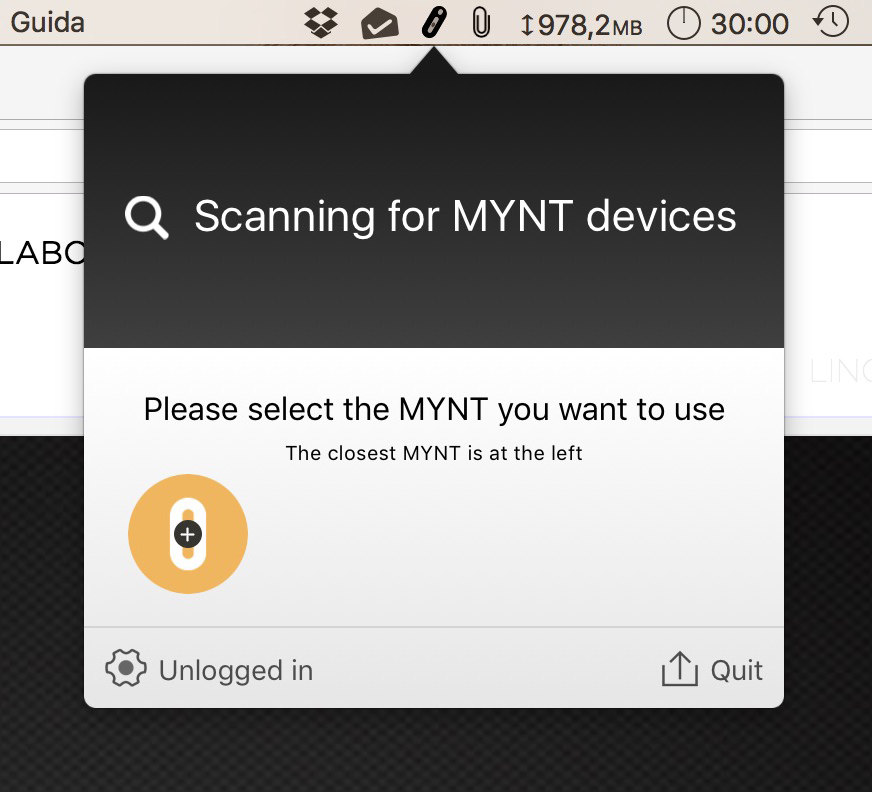872x792 pixels.
Task: Toggle the MYNT menu bar icon
Action: pos(433,22)
